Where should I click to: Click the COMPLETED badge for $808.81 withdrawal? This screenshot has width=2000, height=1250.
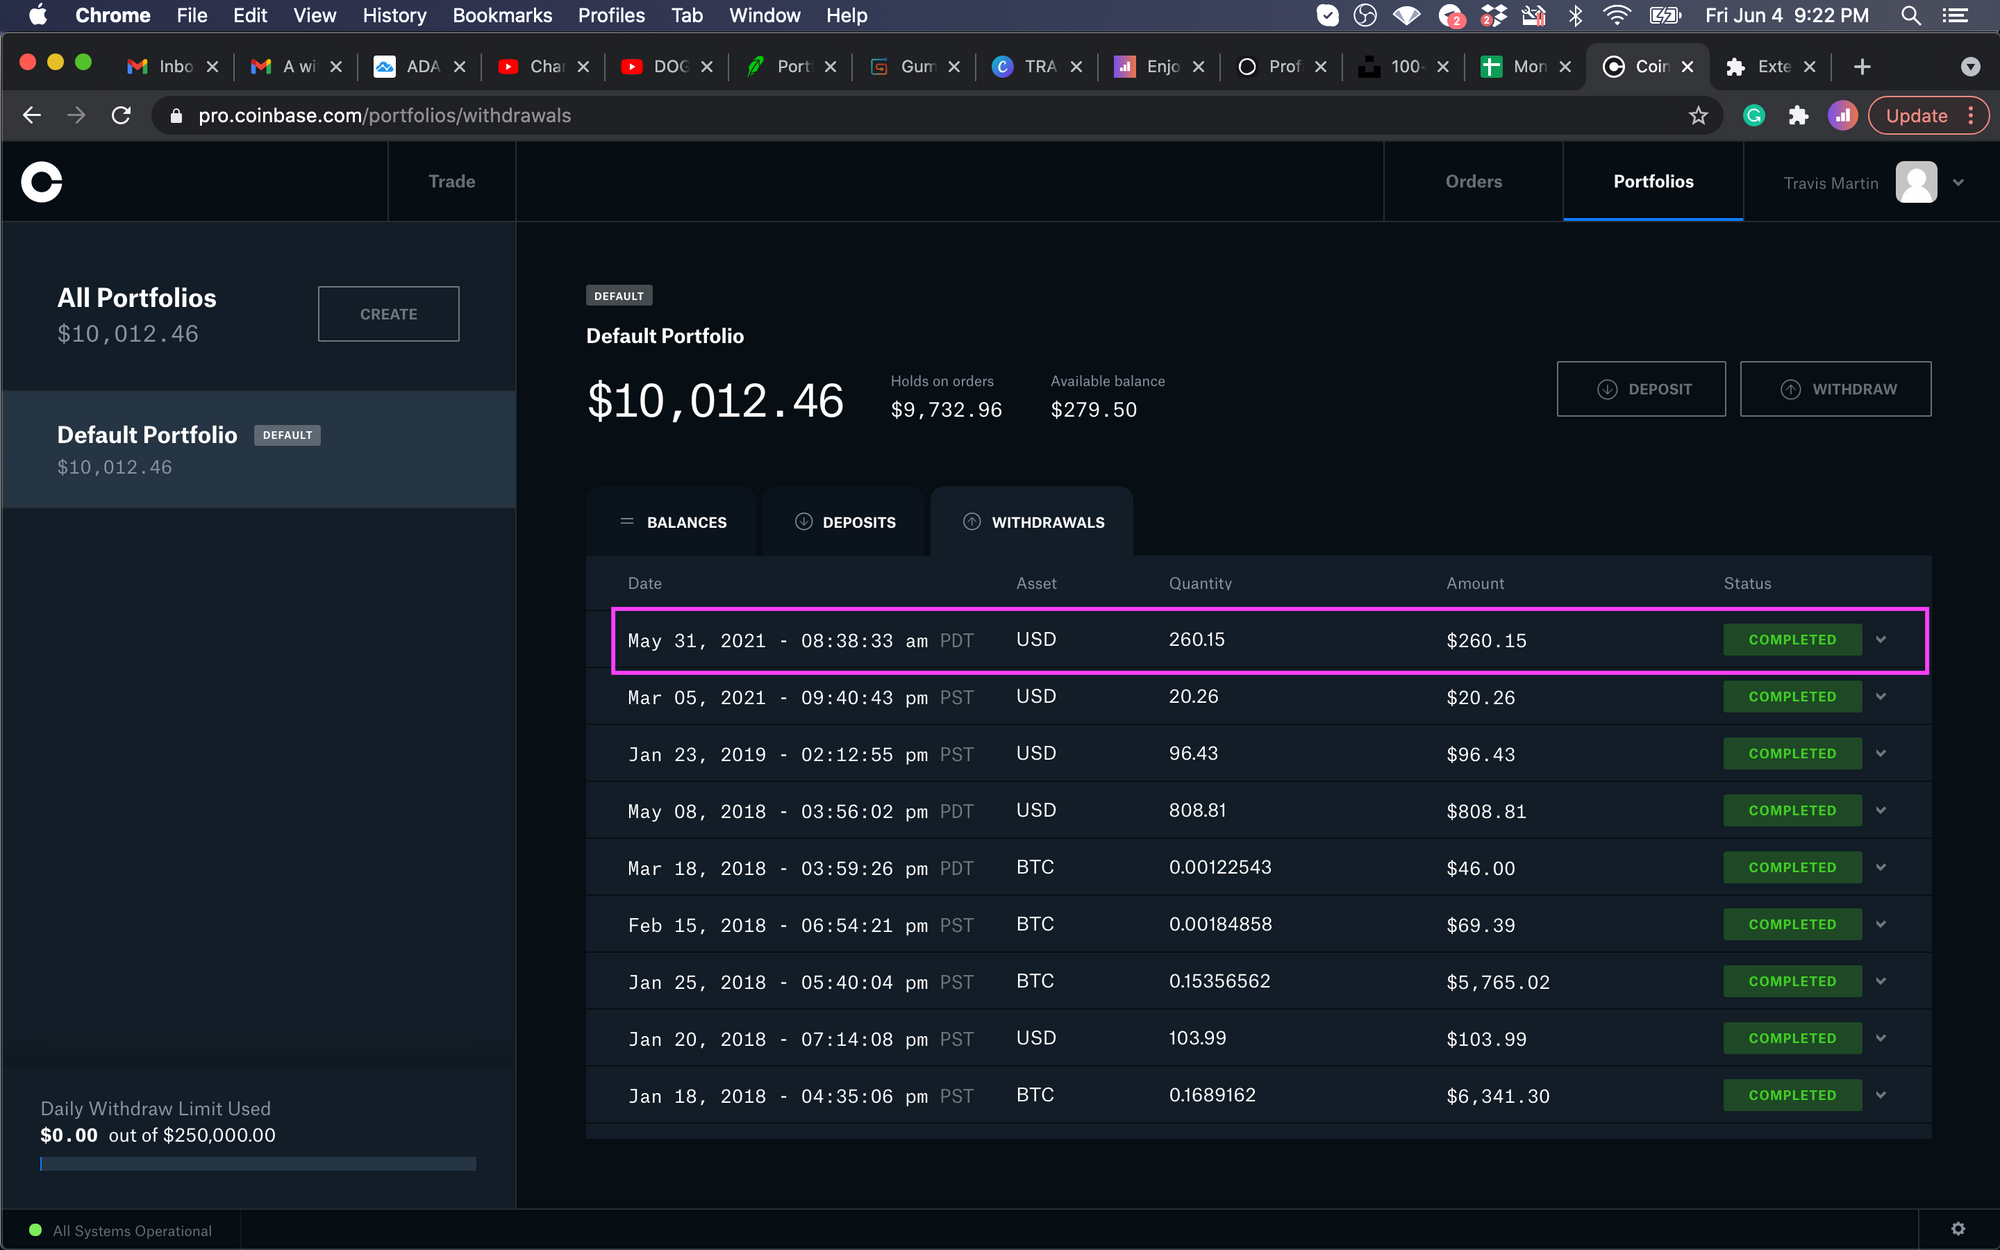pyautogui.click(x=1792, y=811)
